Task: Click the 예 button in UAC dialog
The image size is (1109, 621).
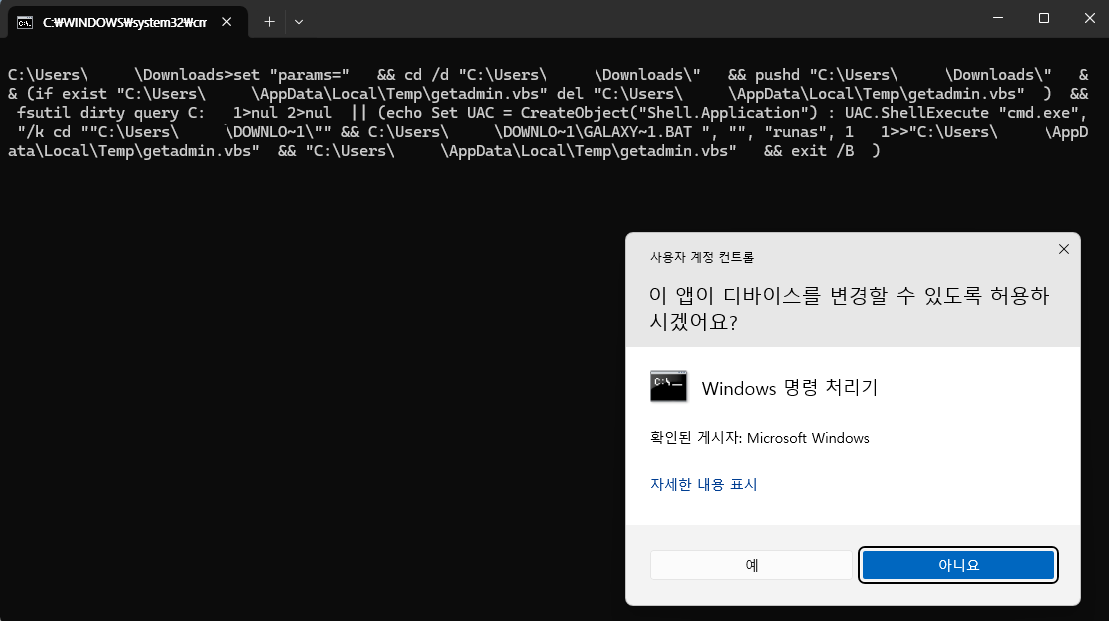Action: (x=751, y=565)
